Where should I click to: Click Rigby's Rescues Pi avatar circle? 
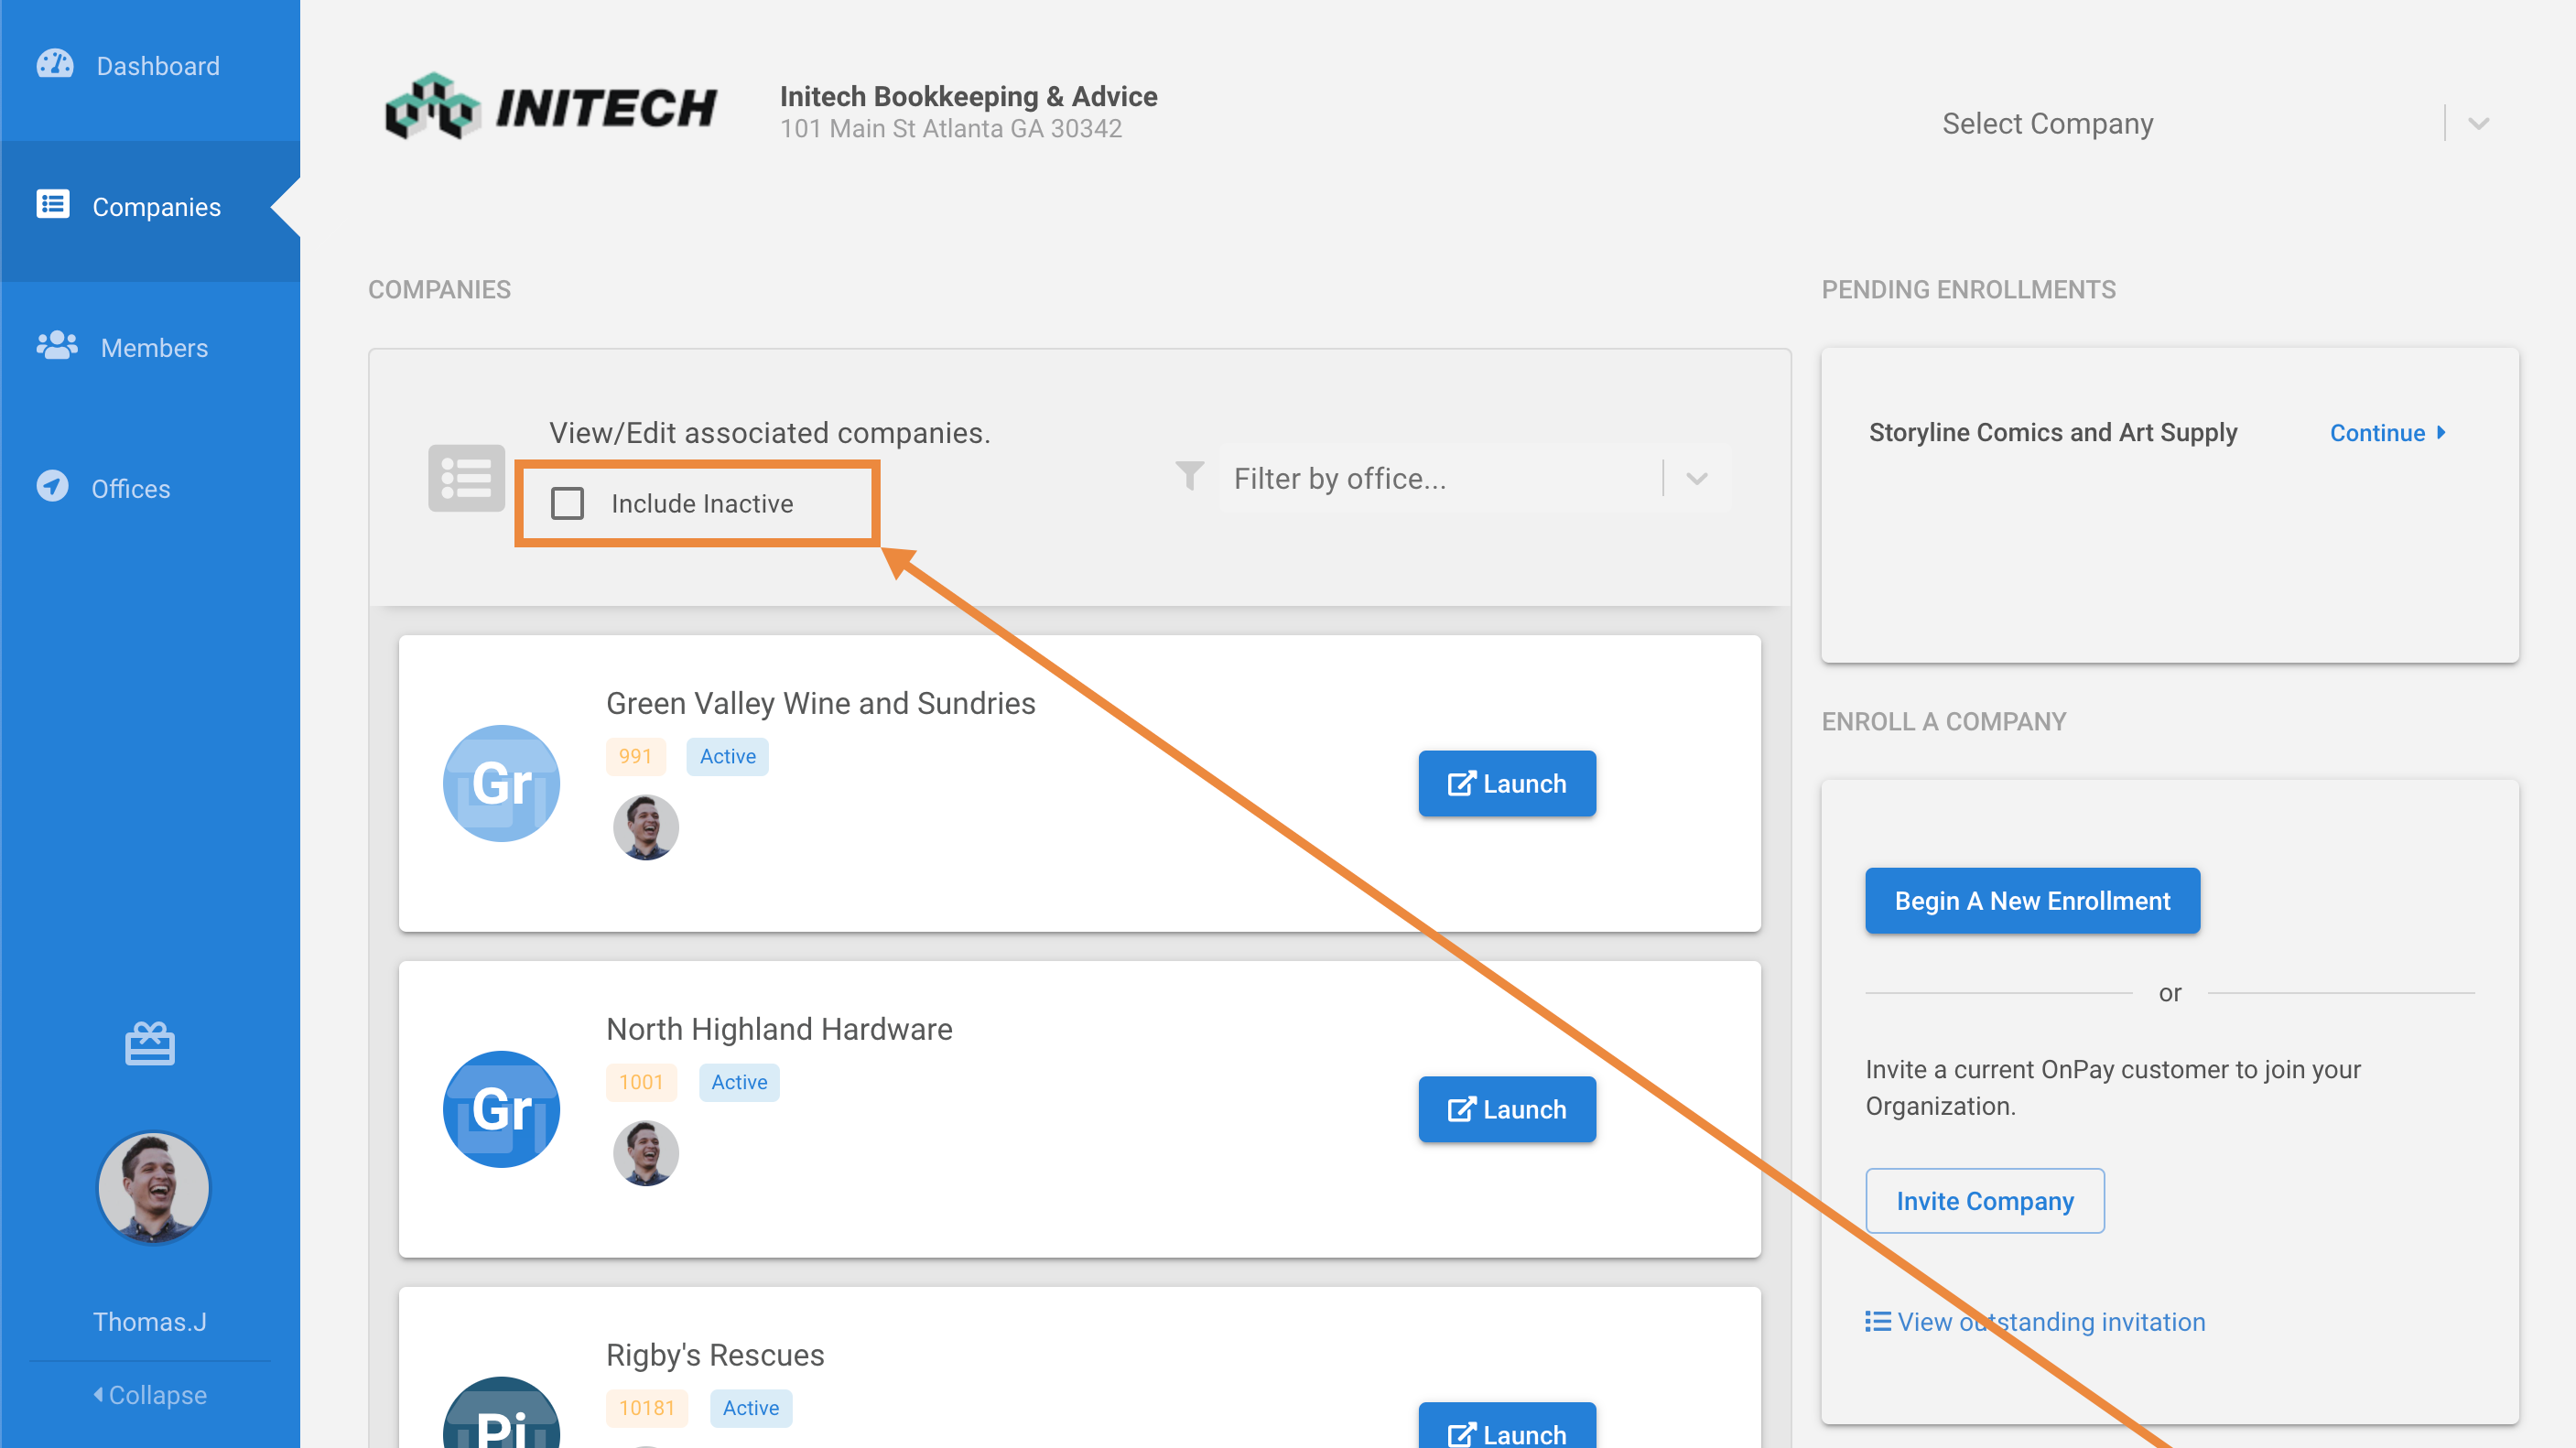501,1412
